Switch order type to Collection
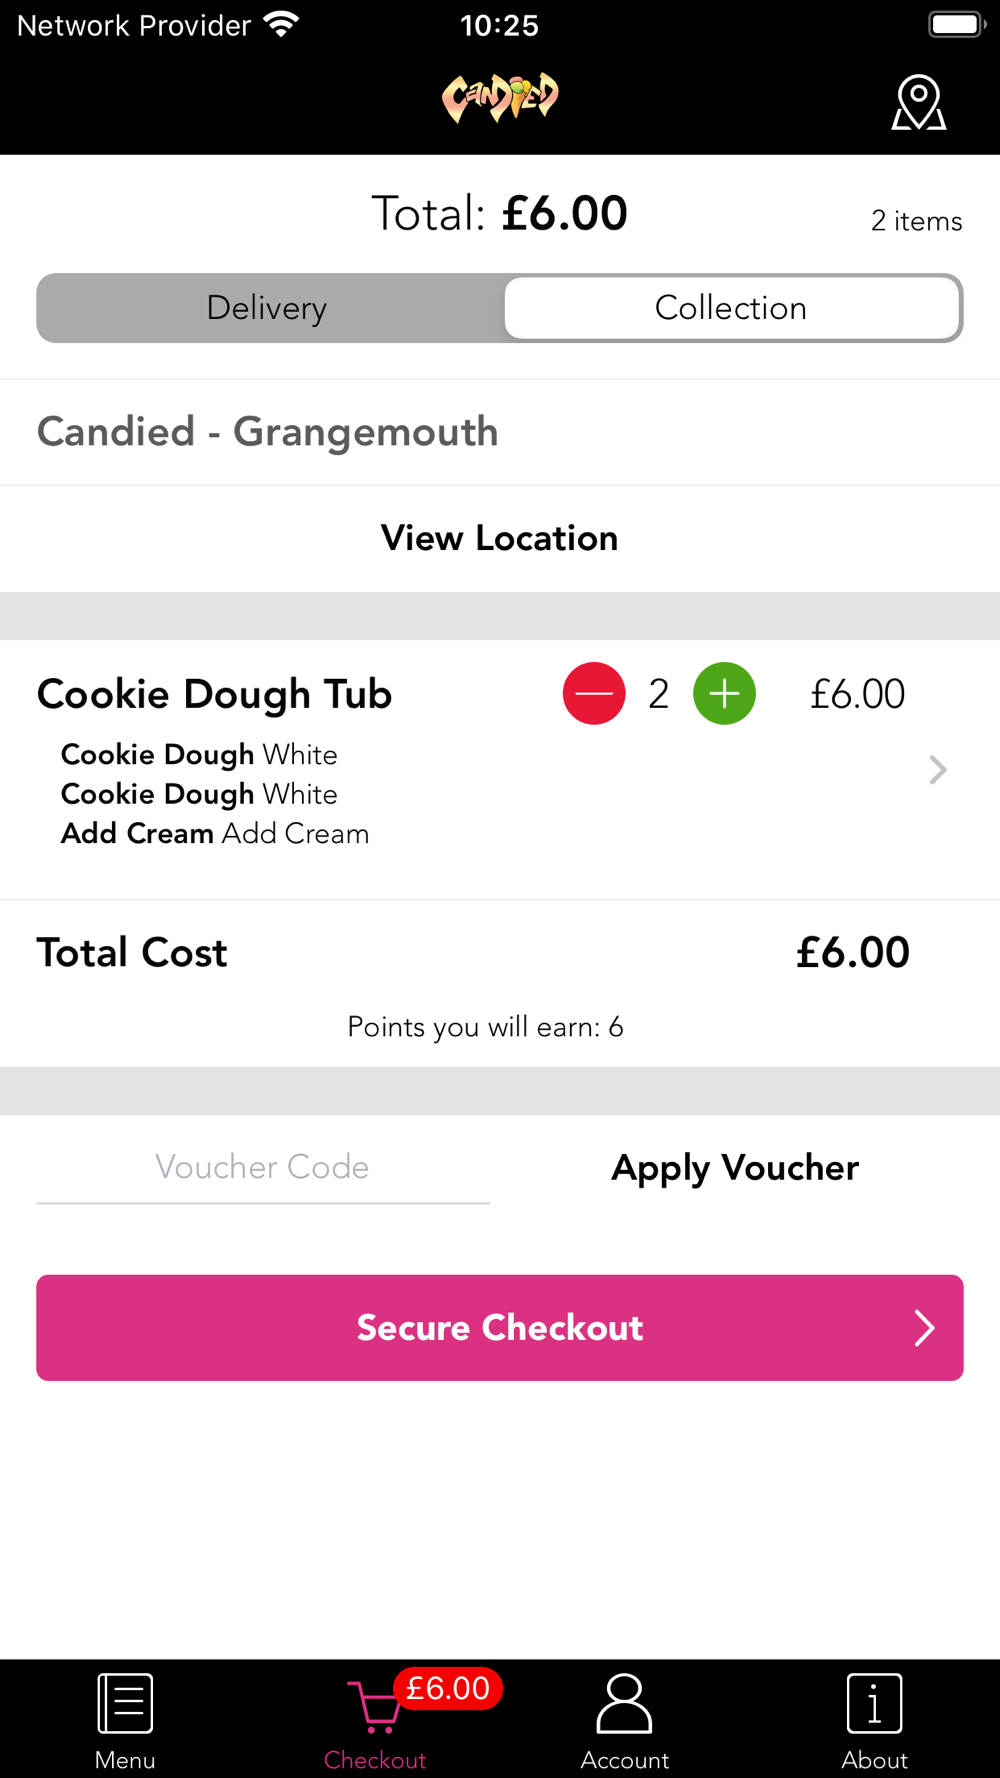 coord(731,308)
